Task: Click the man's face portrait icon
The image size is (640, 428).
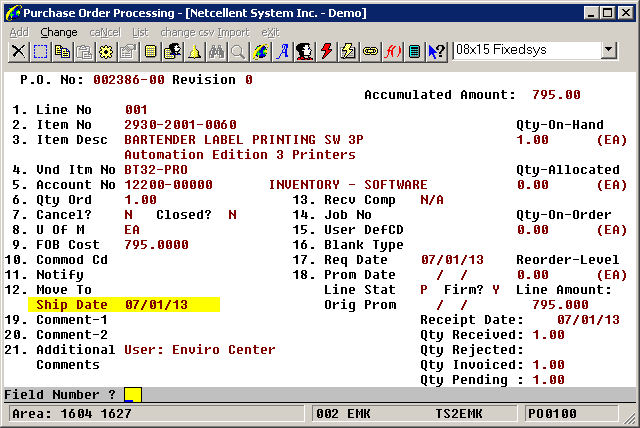Action: (304, 52)
